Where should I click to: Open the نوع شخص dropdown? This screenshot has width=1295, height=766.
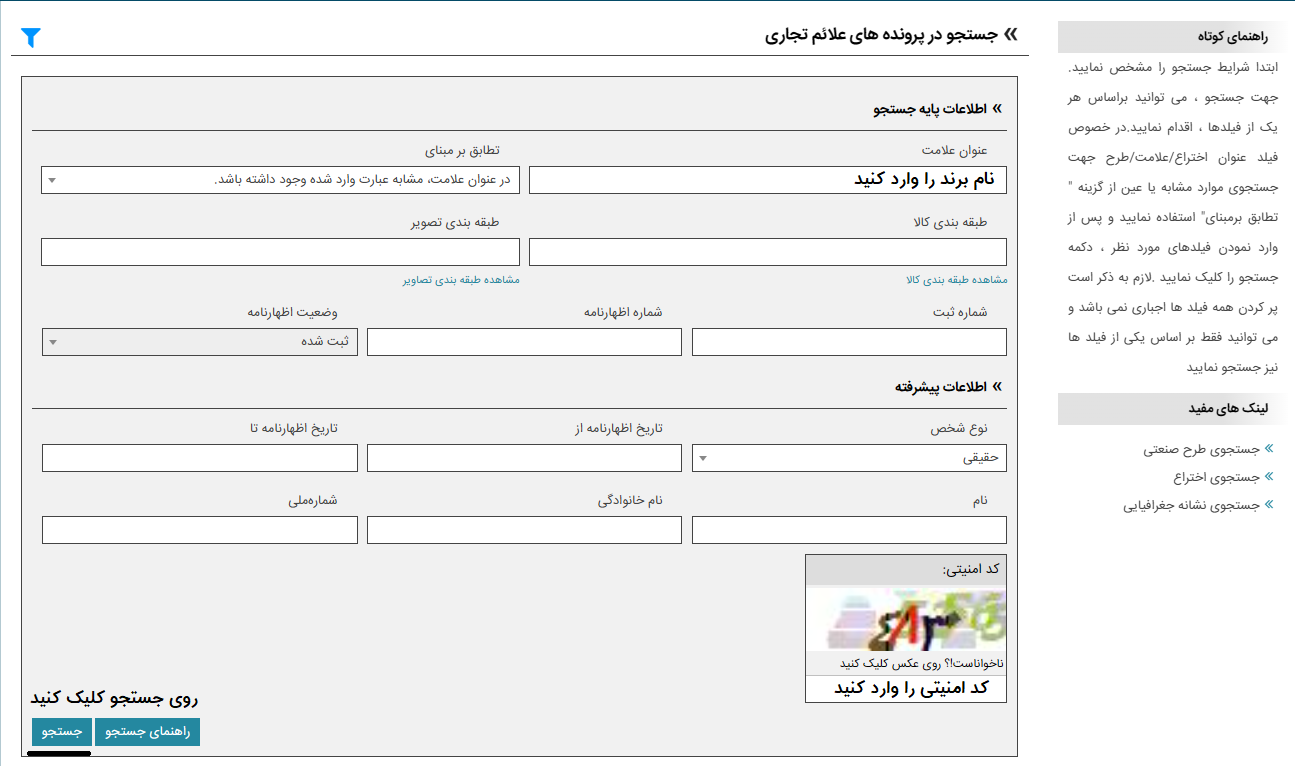849,458
